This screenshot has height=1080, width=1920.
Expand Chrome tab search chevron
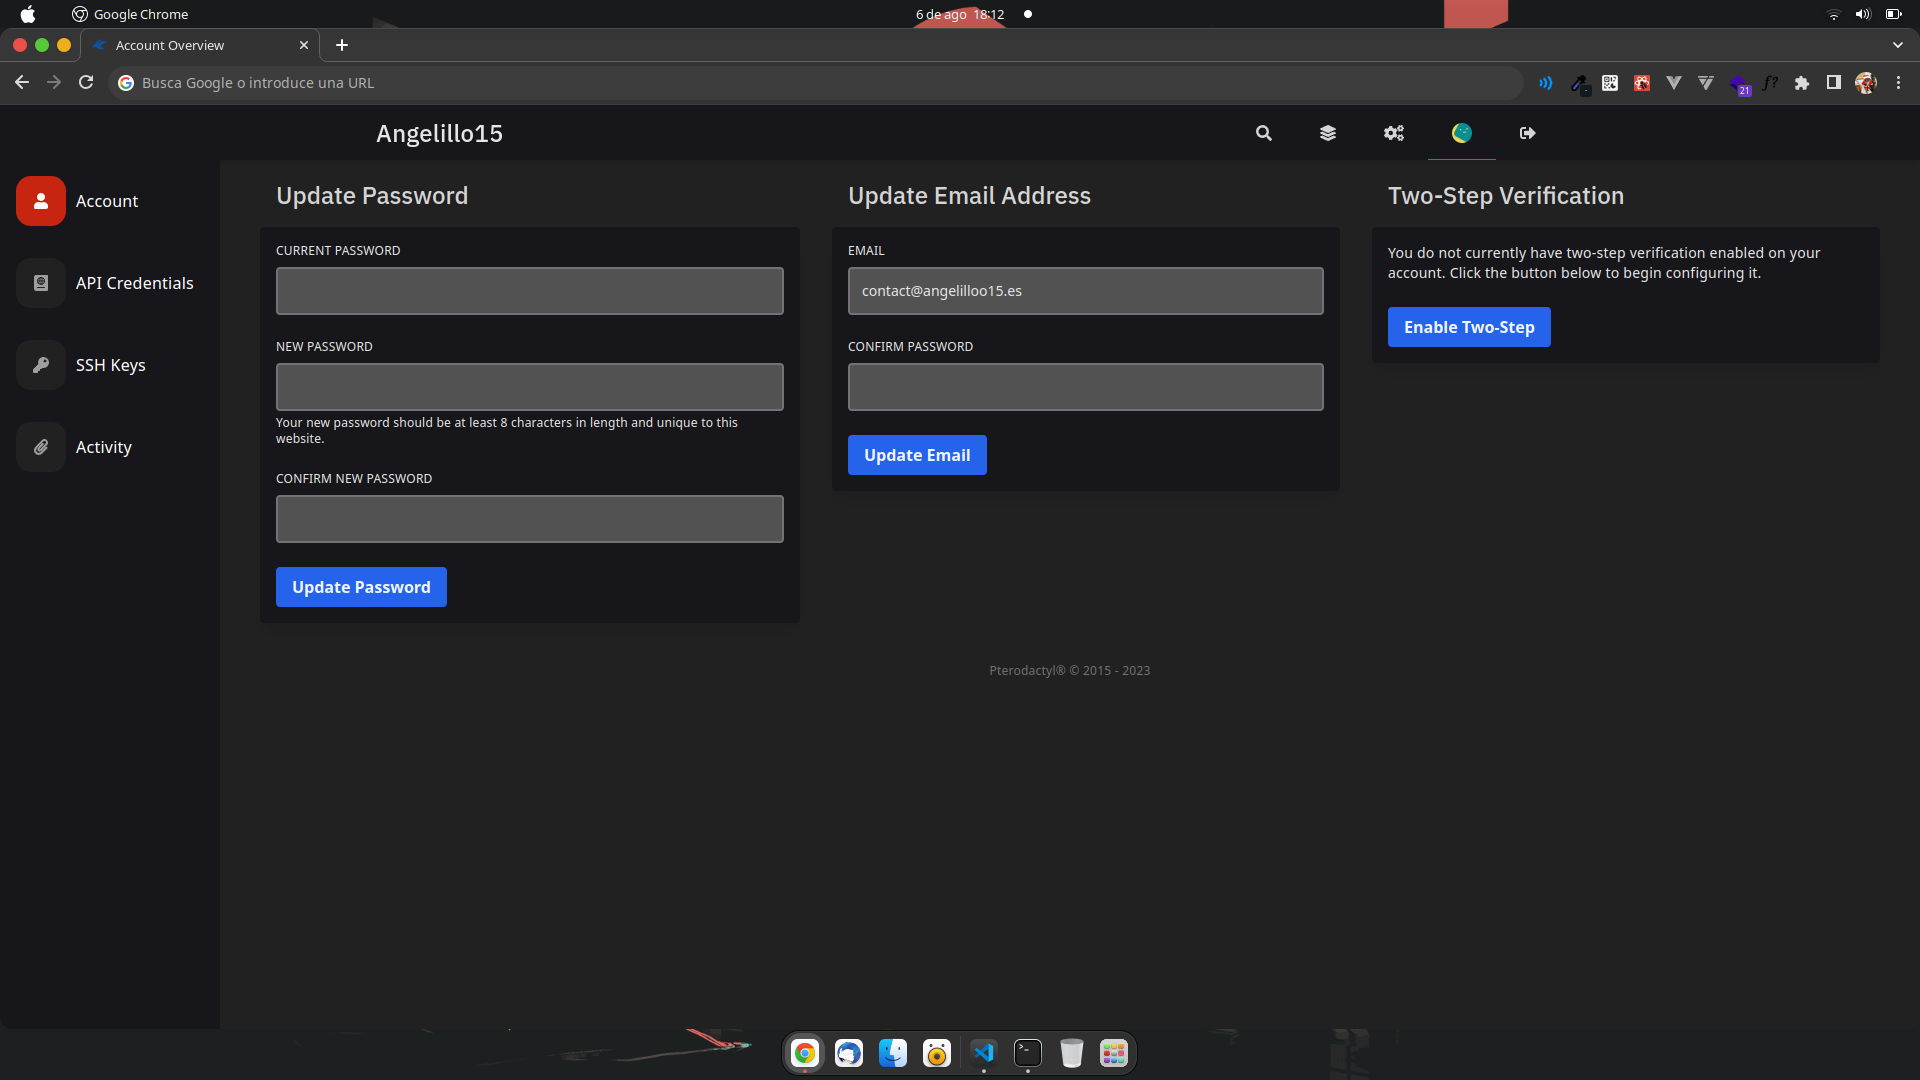click(x=1897, y=45)
